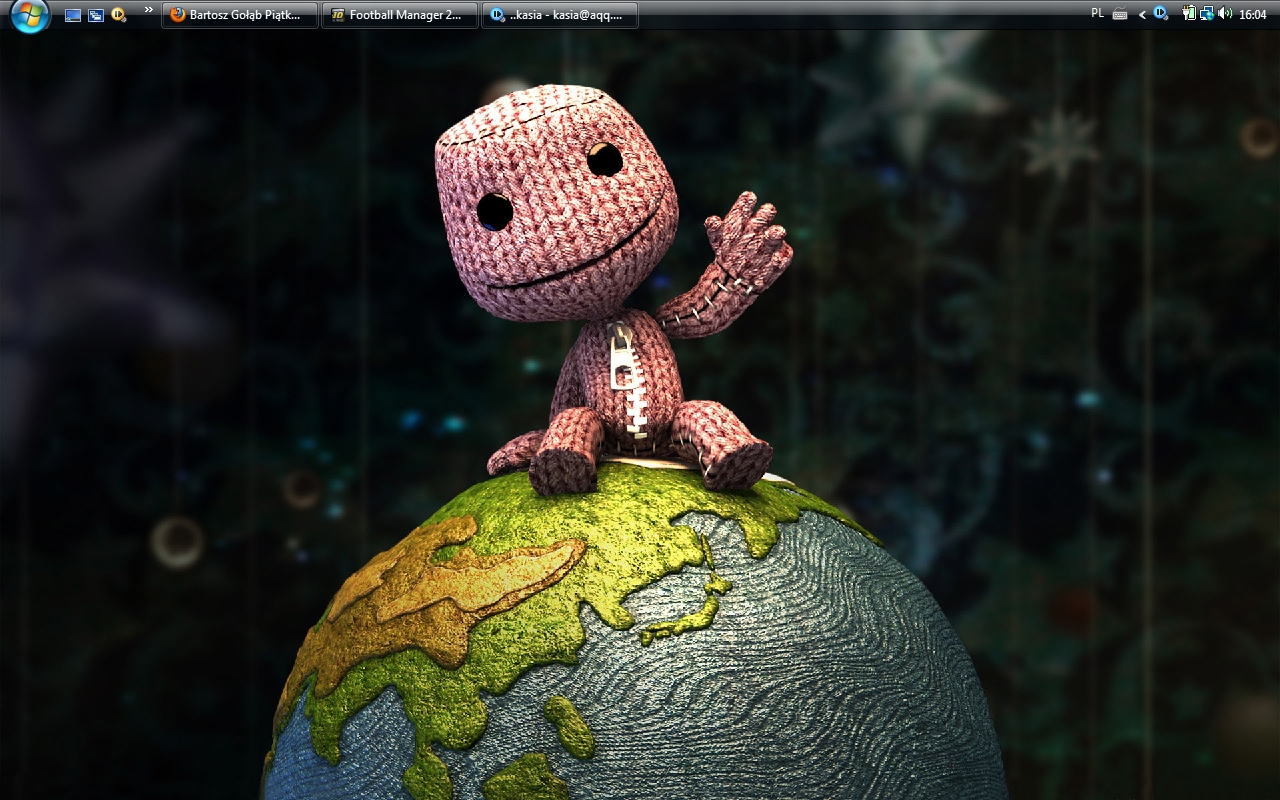Click the Show desktop quick launch icon
This screenshot has height=800, width=1280.
click(x=73, y=15)
